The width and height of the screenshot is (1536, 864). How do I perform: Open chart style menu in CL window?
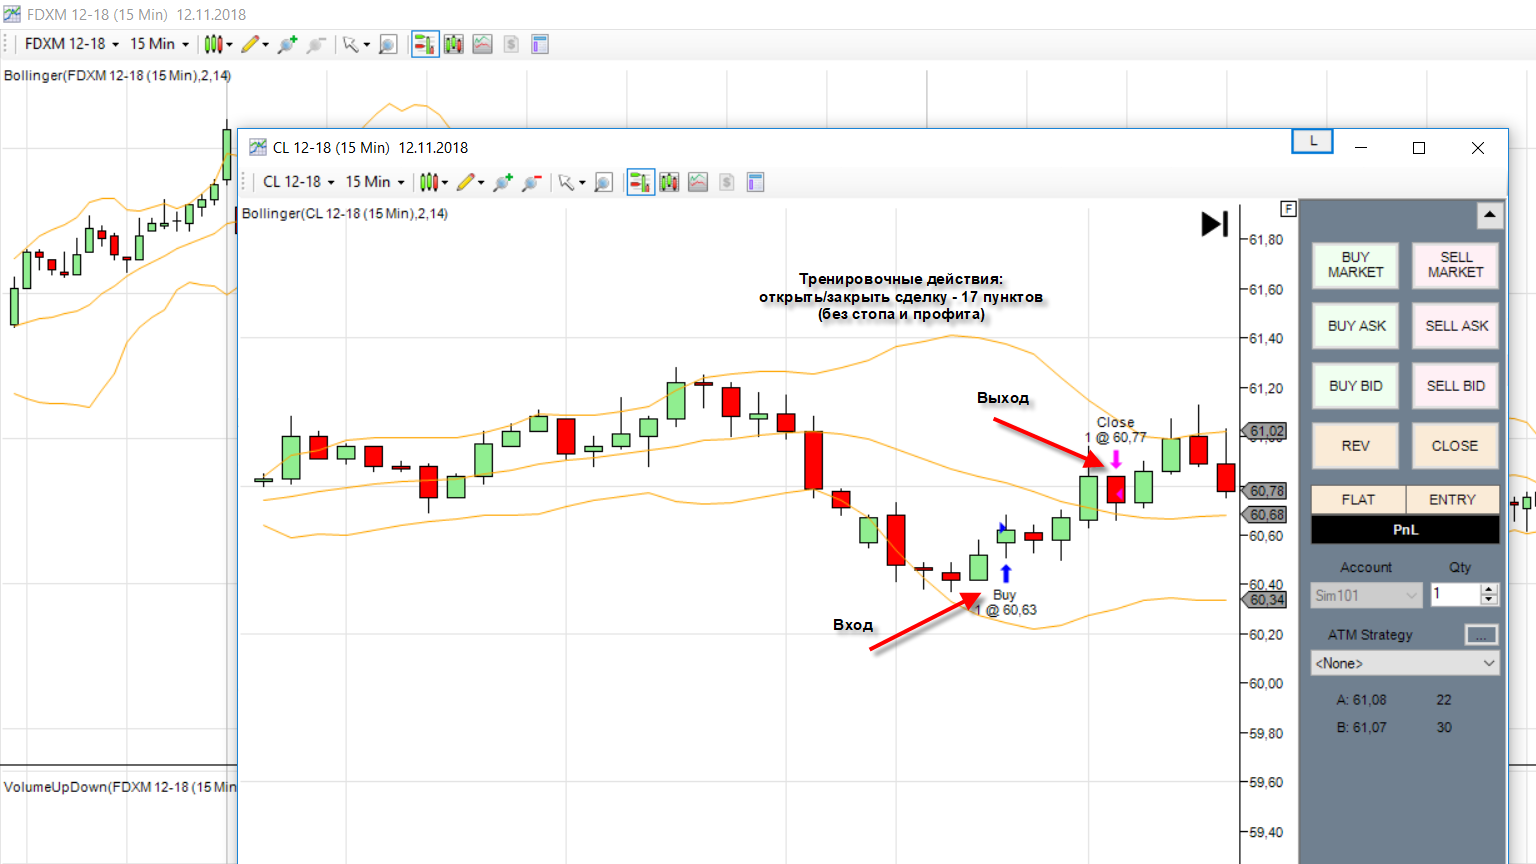[433, 182]
